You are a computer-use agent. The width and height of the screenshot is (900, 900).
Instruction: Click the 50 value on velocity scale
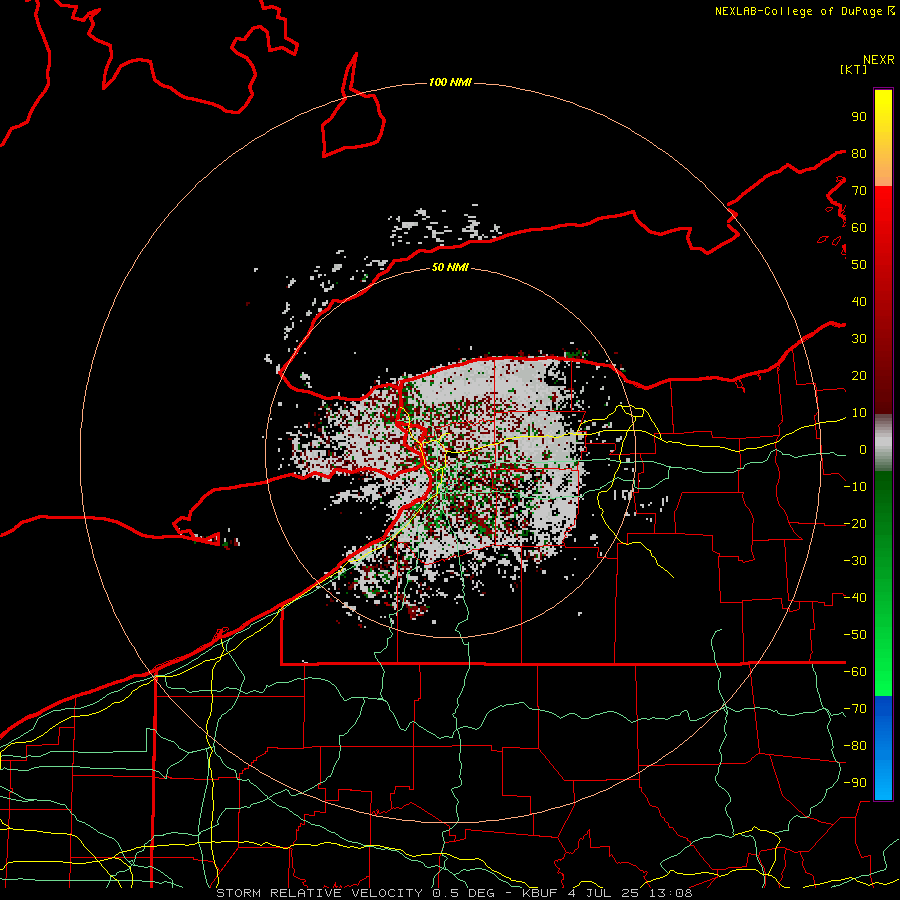pyautogui.click(x=859, y=265)
